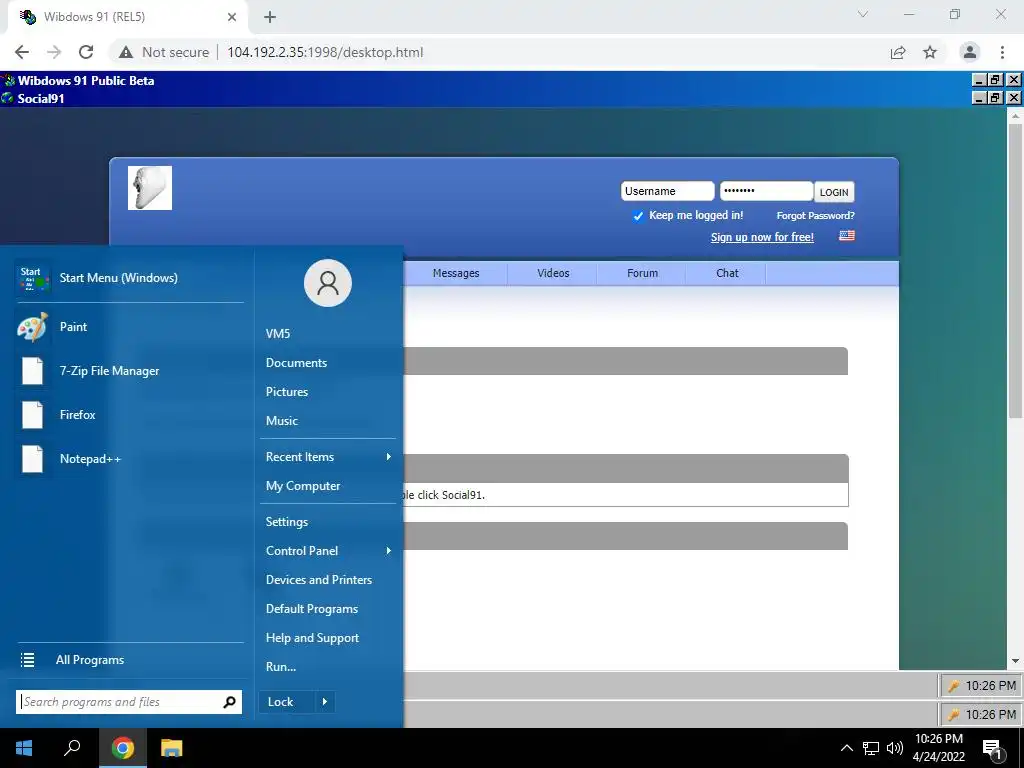Open the Lock options arrow

coord(325,702)
